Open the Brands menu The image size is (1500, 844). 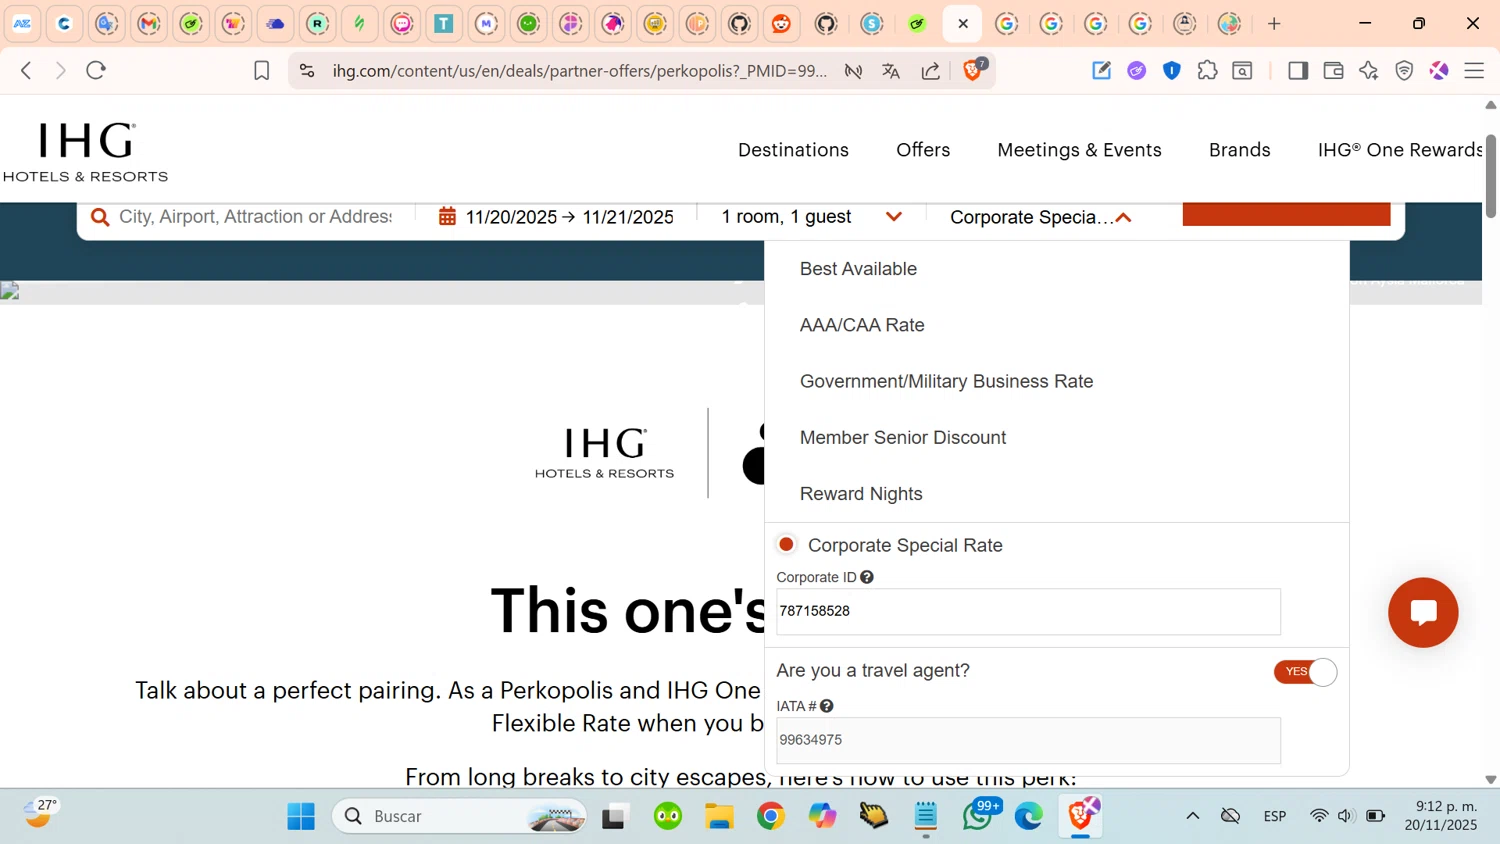click(x=1239, y=150)
